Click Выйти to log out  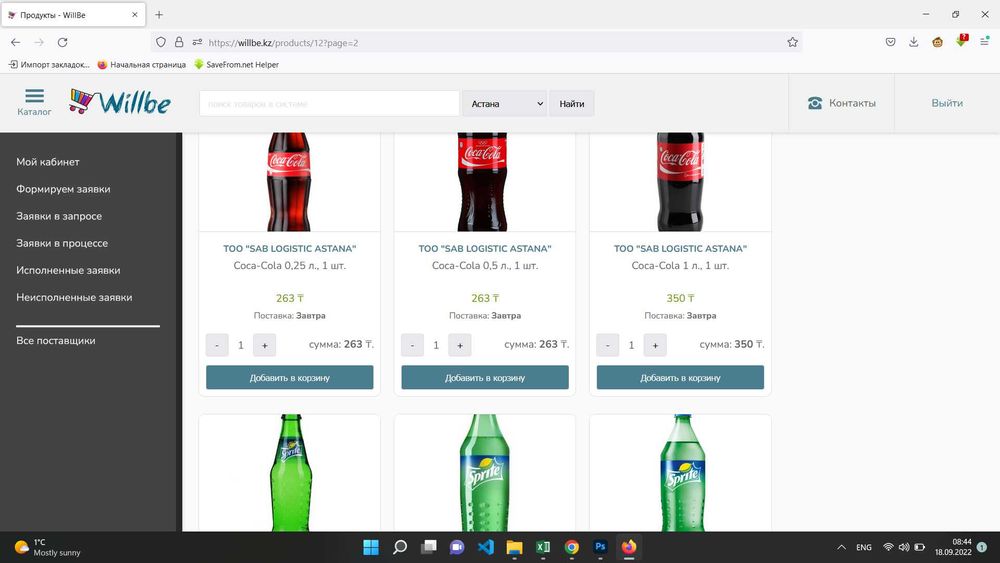[947, 103]
